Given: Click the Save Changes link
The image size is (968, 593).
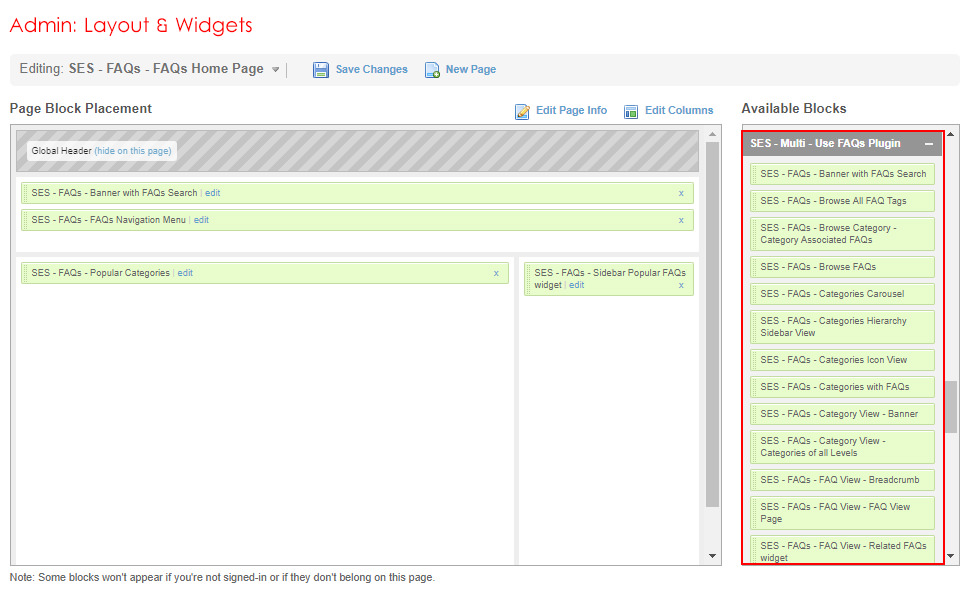Looking at the screenshot, I should (371, 70).
